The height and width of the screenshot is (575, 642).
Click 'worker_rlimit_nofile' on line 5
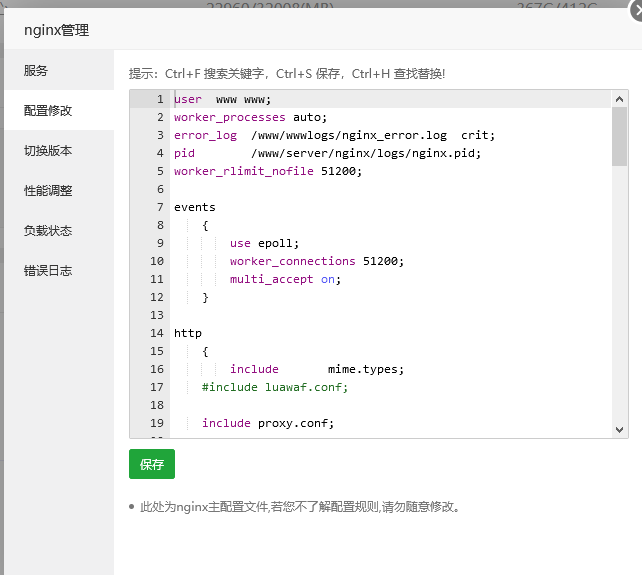244,171
